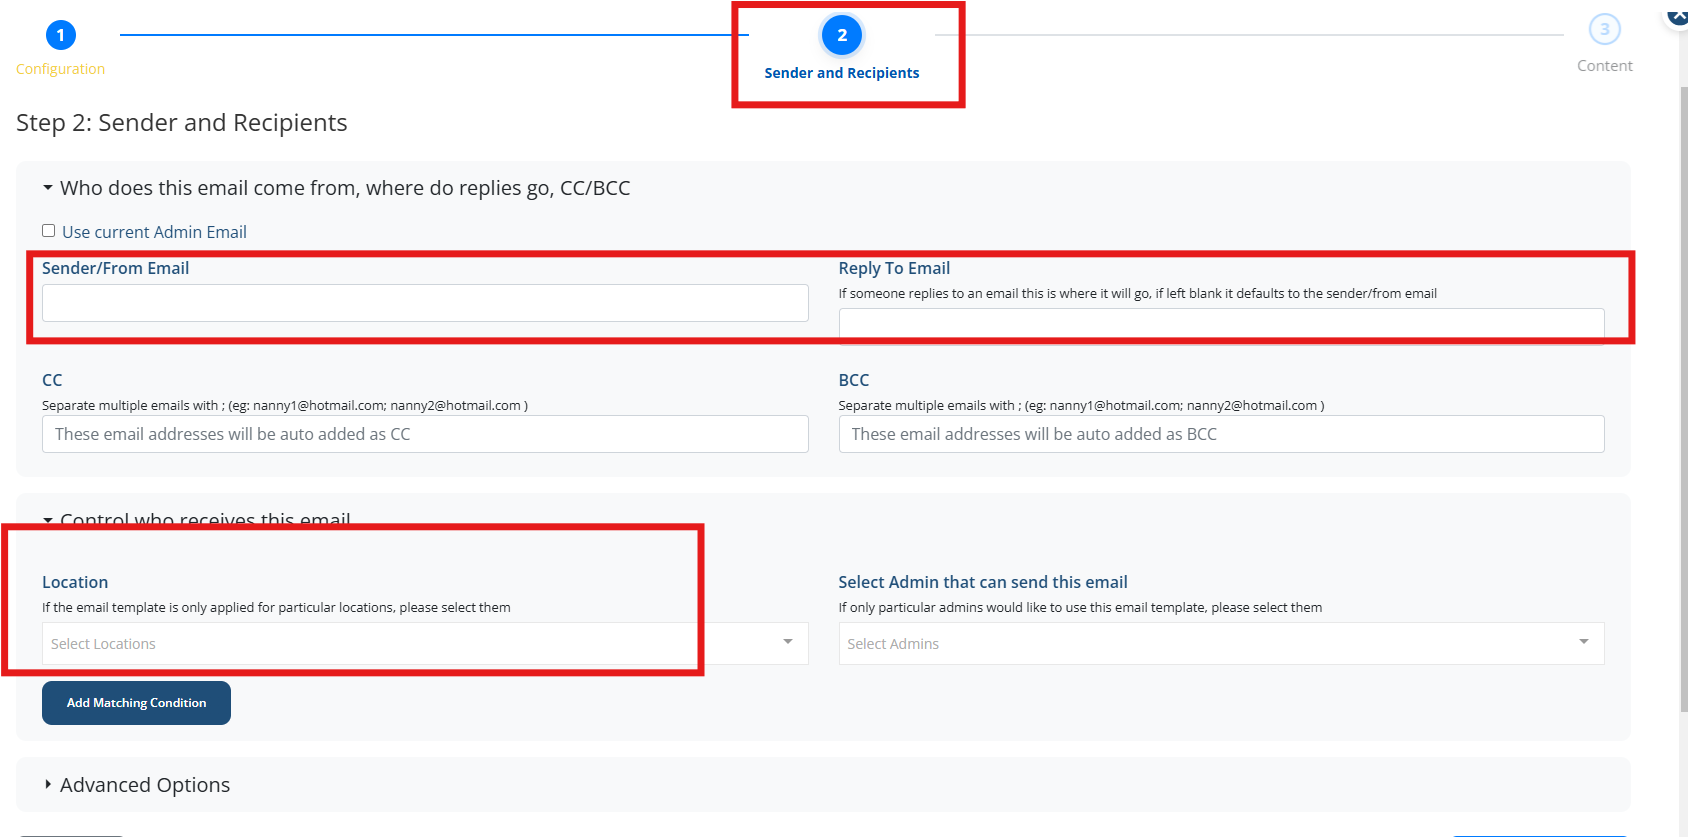Click the Sender and Recipients step label
This screenshot has height=837, width=1688.
click(842, 73)
